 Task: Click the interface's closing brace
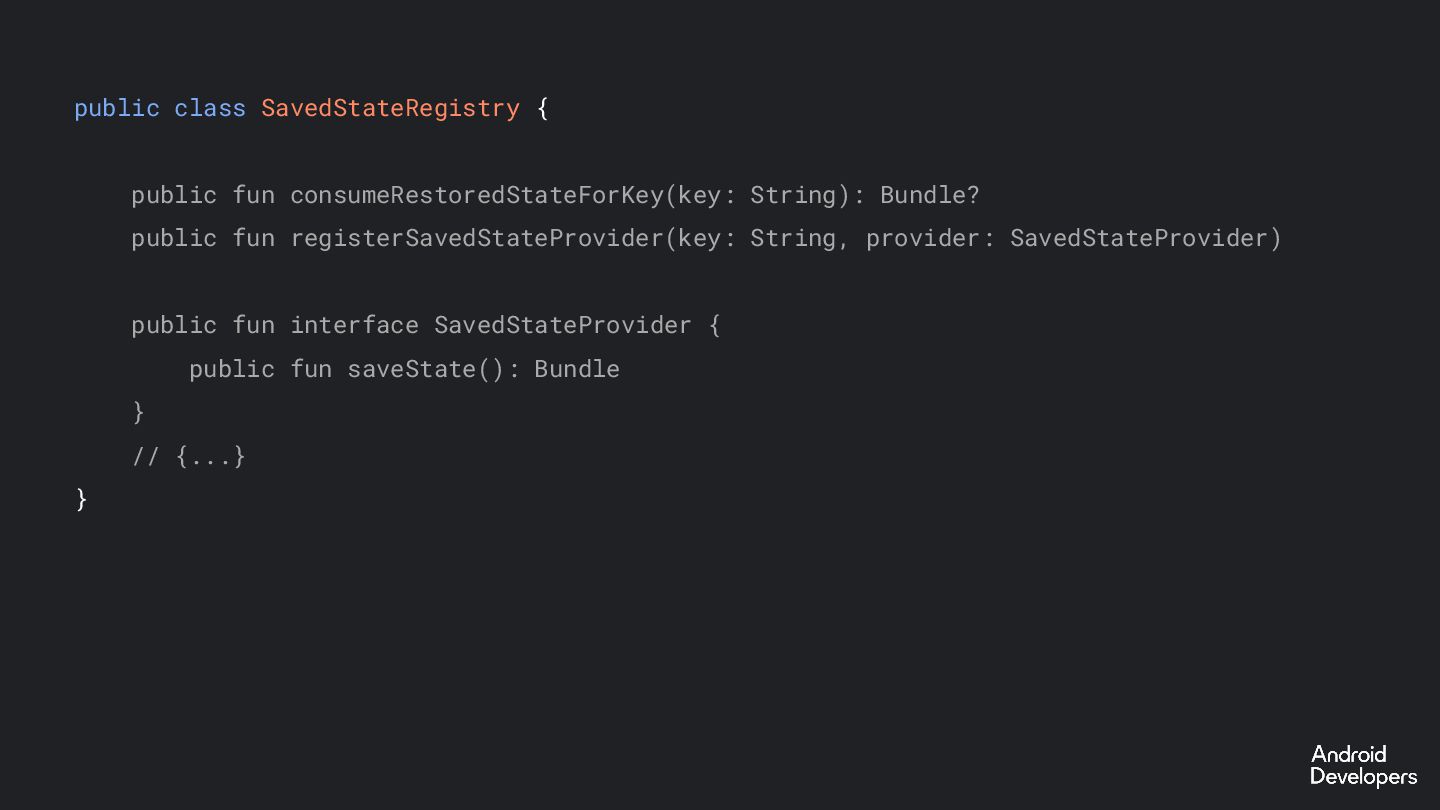[x=139, y=412]
